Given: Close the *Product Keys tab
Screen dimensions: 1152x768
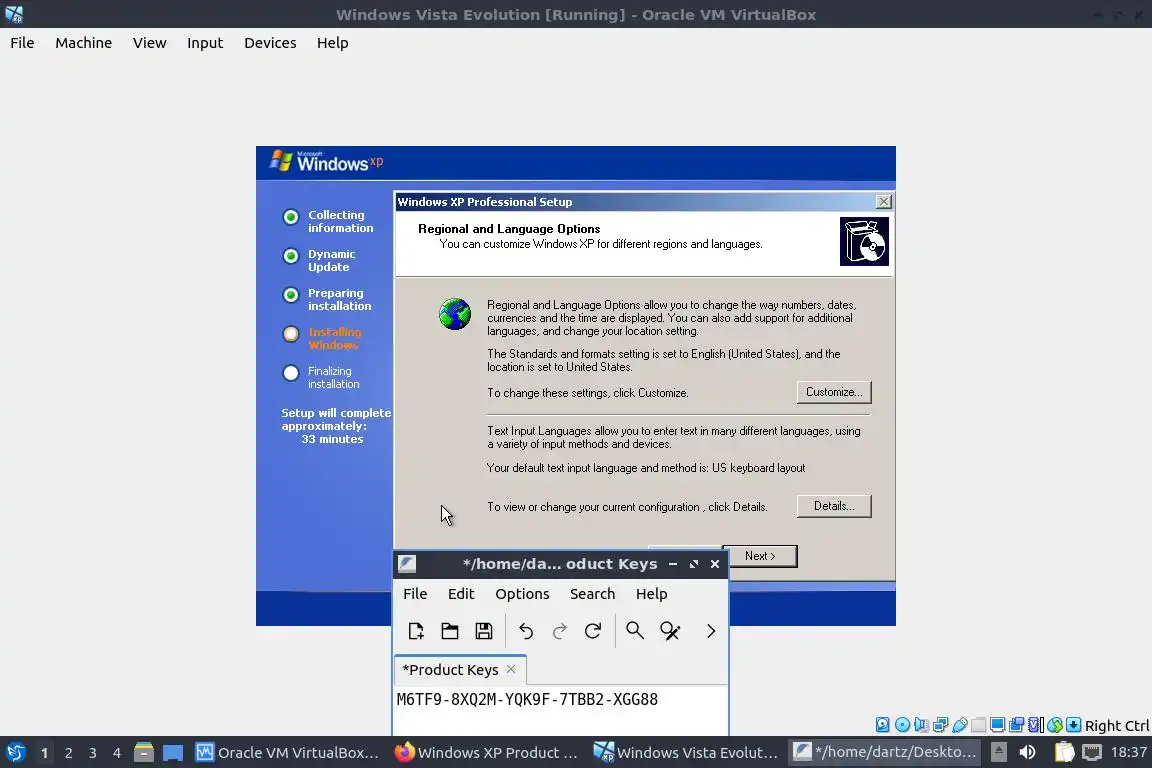Looking at the screenshot, I should click(x=511, y=670).
